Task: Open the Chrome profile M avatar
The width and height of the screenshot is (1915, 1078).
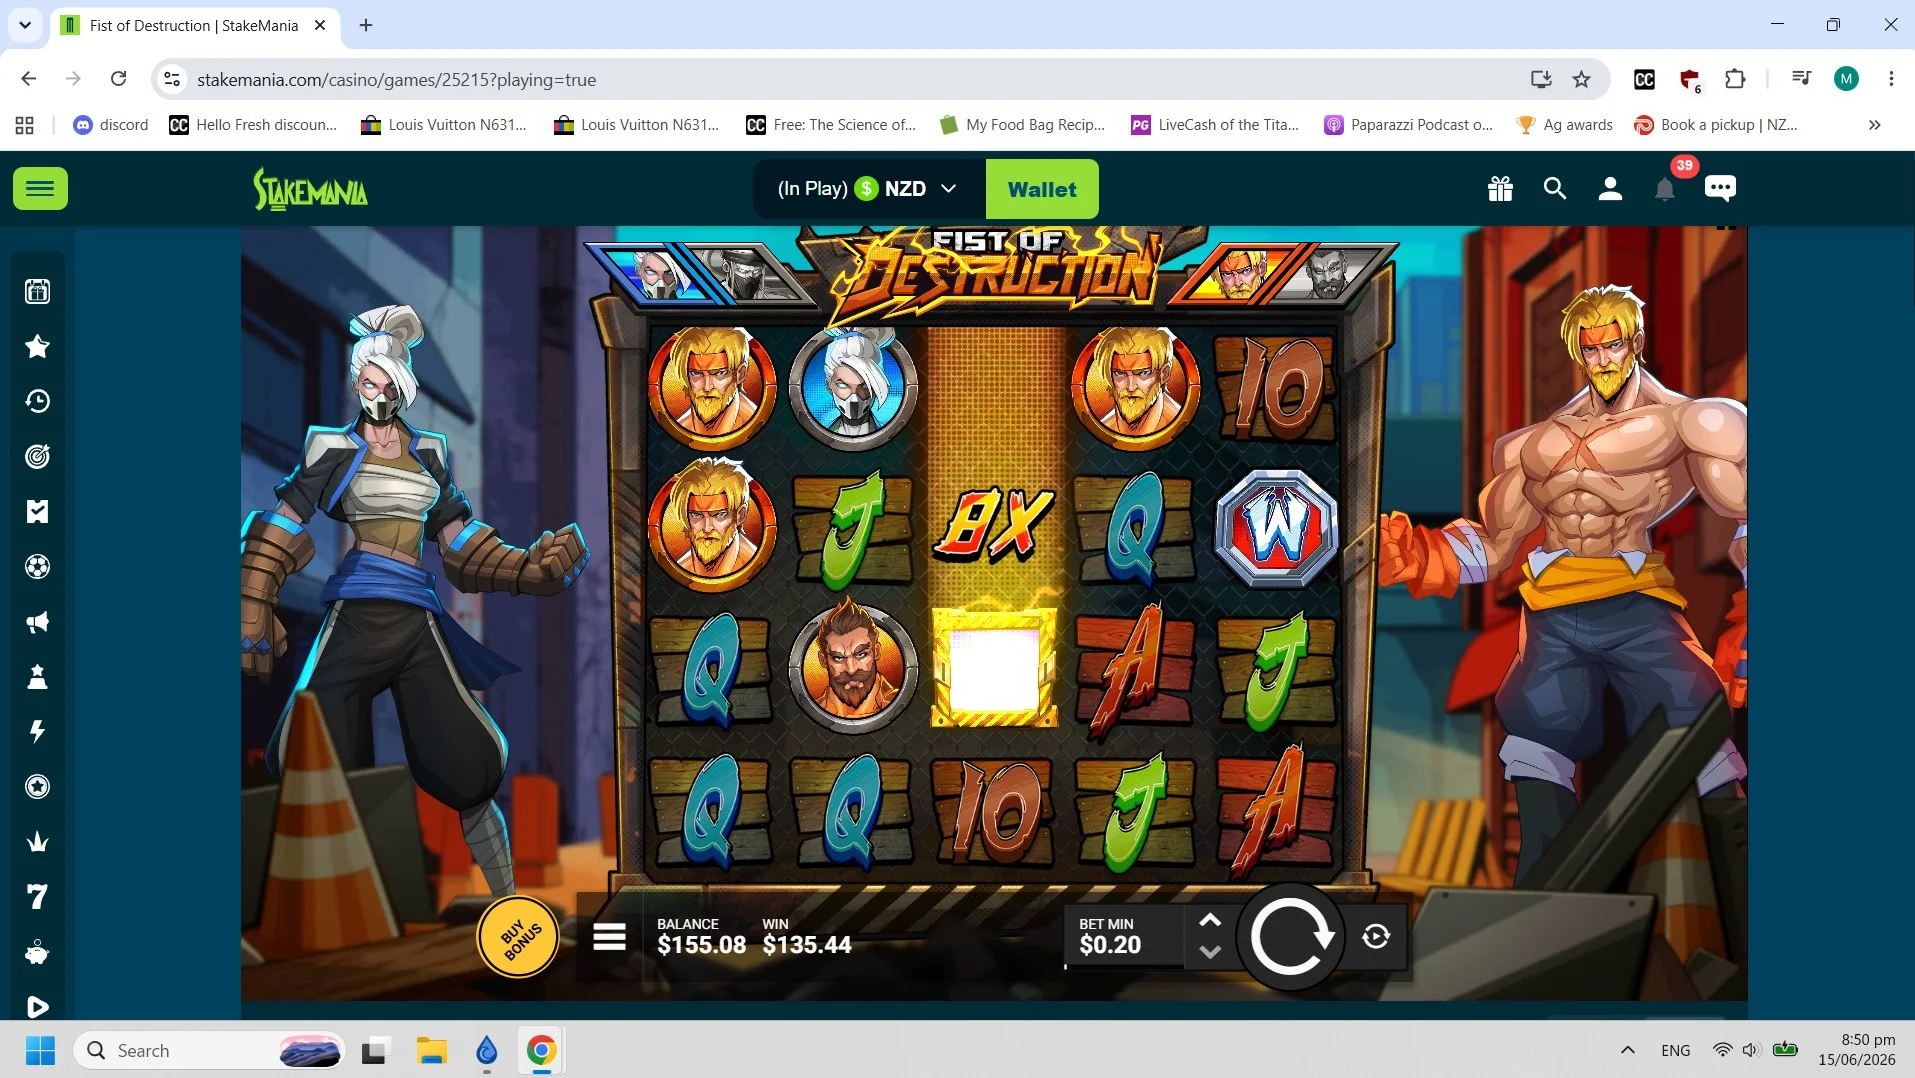Action: pos(1846,79)
